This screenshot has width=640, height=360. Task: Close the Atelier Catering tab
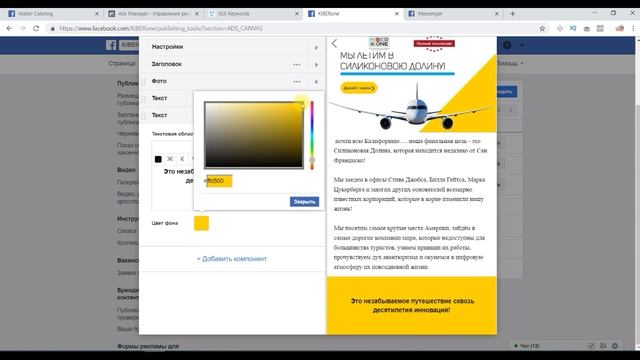tap(97, 13)
